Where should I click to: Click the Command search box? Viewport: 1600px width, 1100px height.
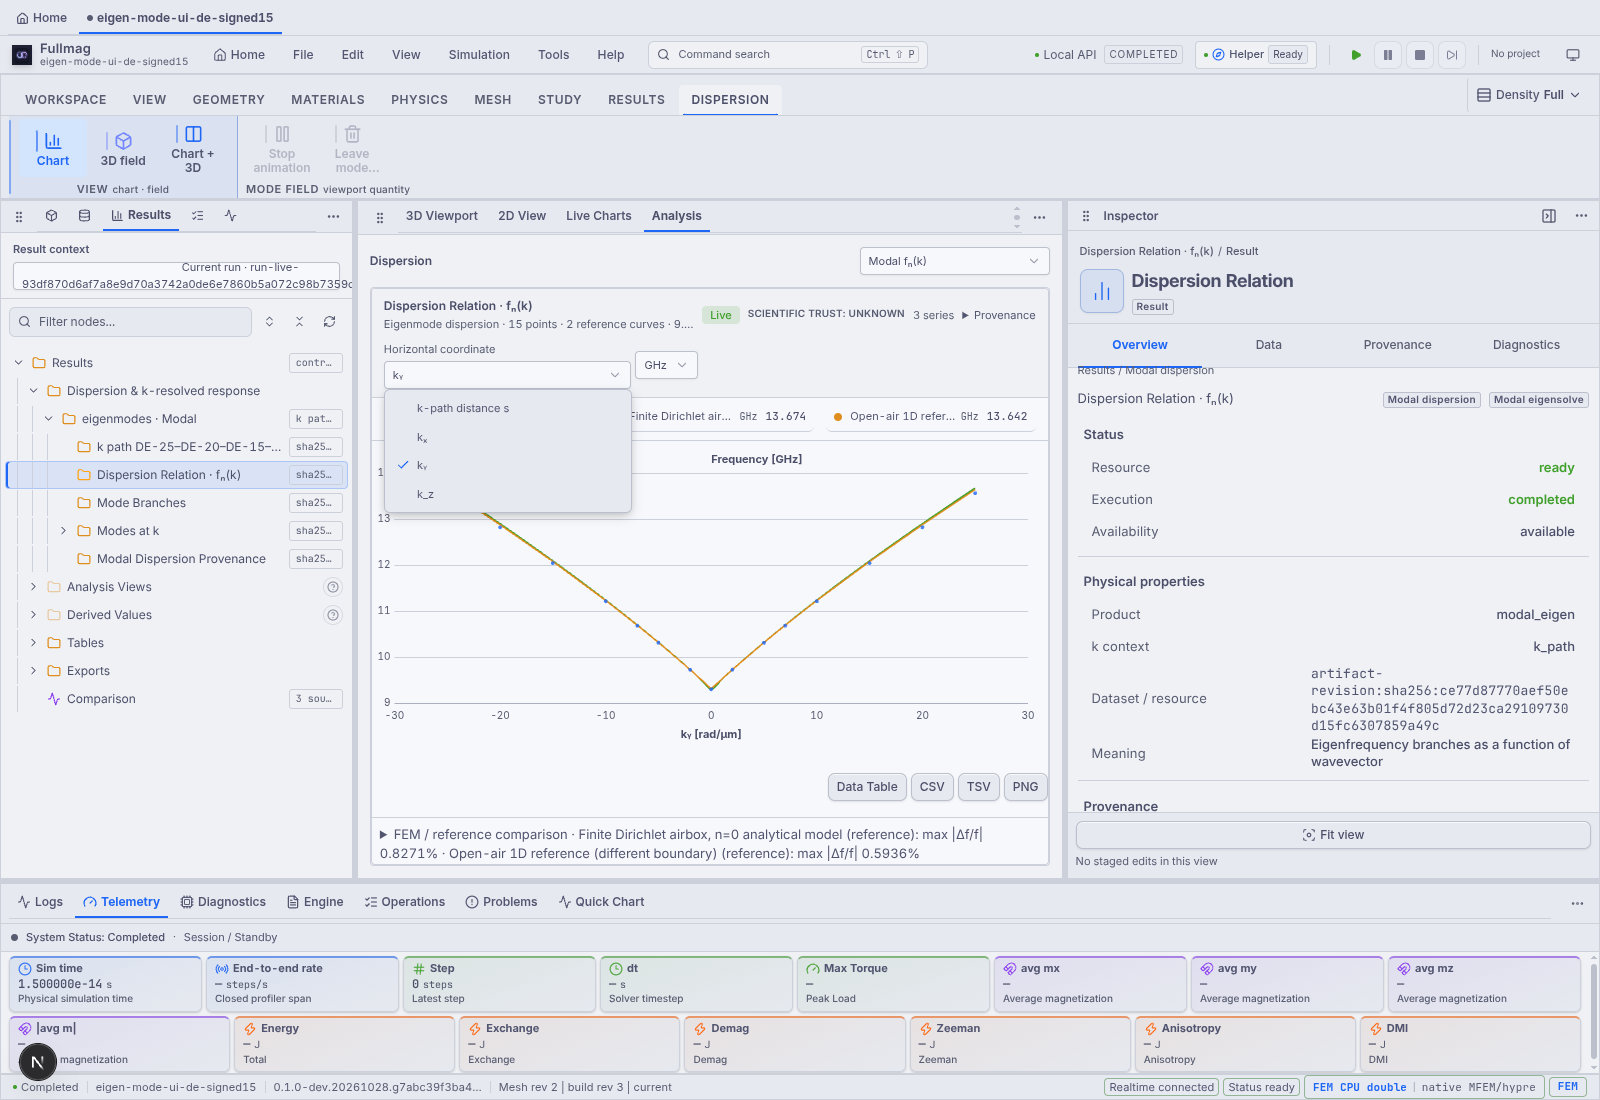(x=788, y=55)
